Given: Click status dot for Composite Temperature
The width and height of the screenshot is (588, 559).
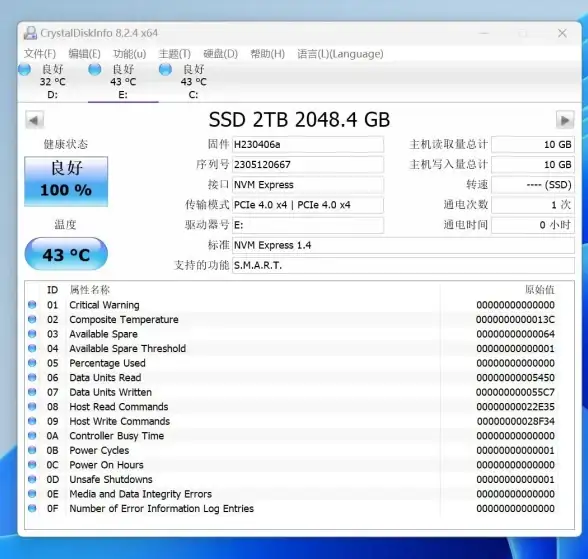Looking at the screenshot, I should point(32,319).
